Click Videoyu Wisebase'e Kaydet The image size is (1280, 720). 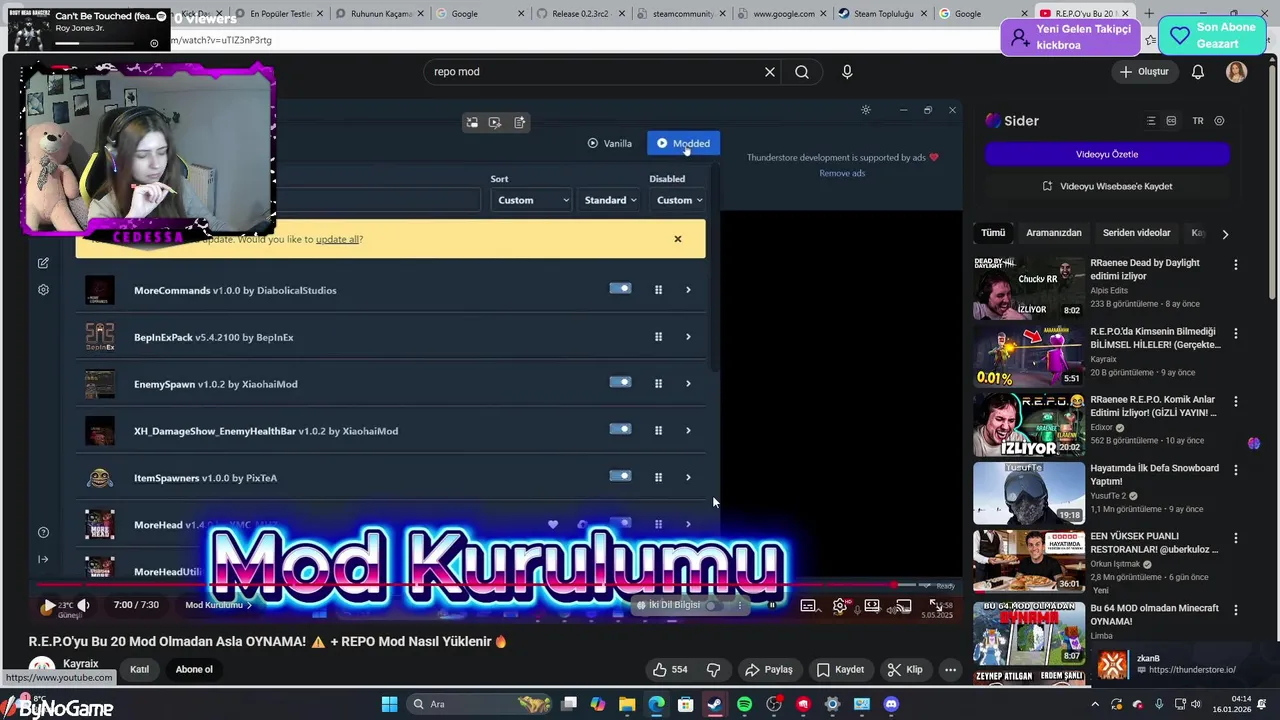[x=1107, y=186]
